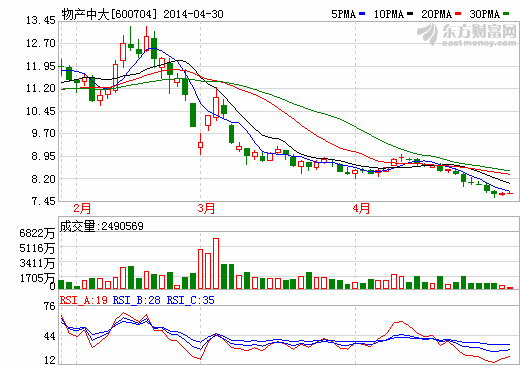
Task: Click the 成交量:2490569 volume readout
Action: 101,226
